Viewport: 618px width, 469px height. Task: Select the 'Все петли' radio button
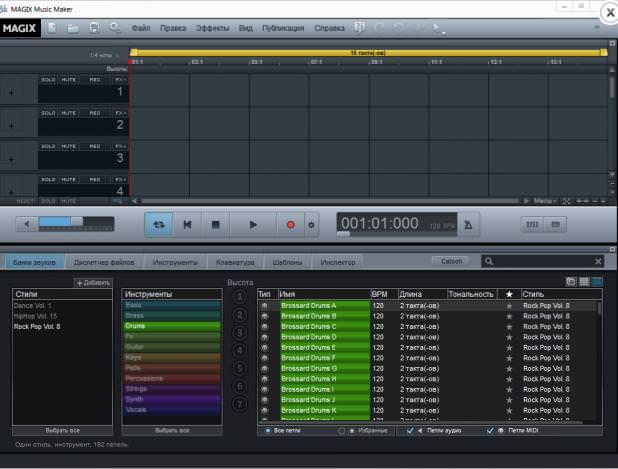coord(268,431)
